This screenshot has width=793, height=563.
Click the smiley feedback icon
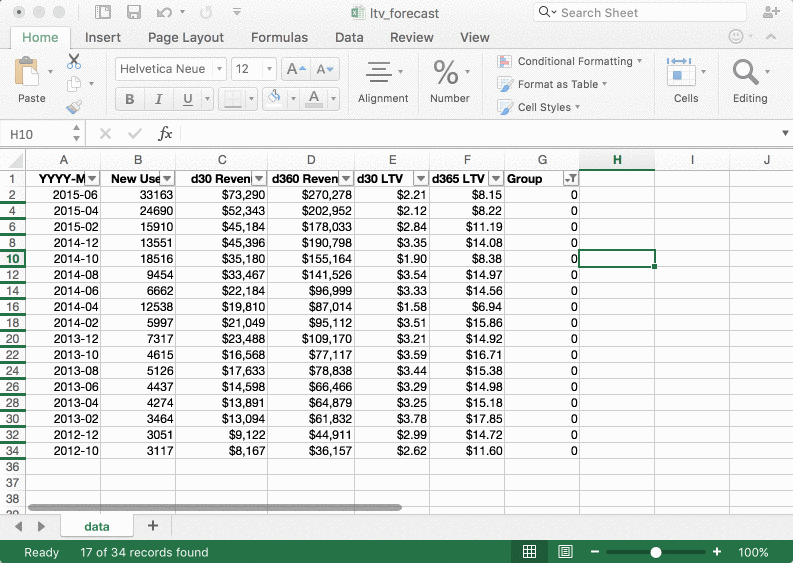(x=736, y=36)
